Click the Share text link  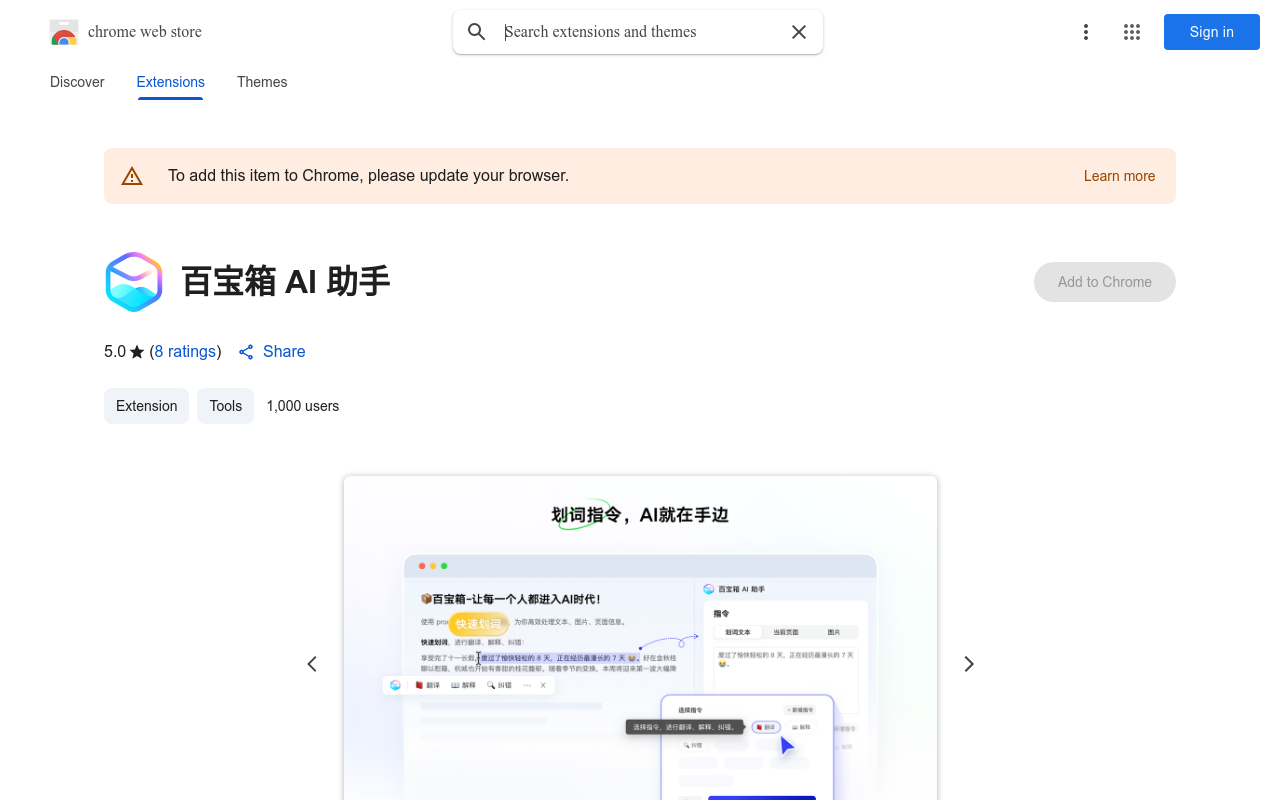click(284, 352)
